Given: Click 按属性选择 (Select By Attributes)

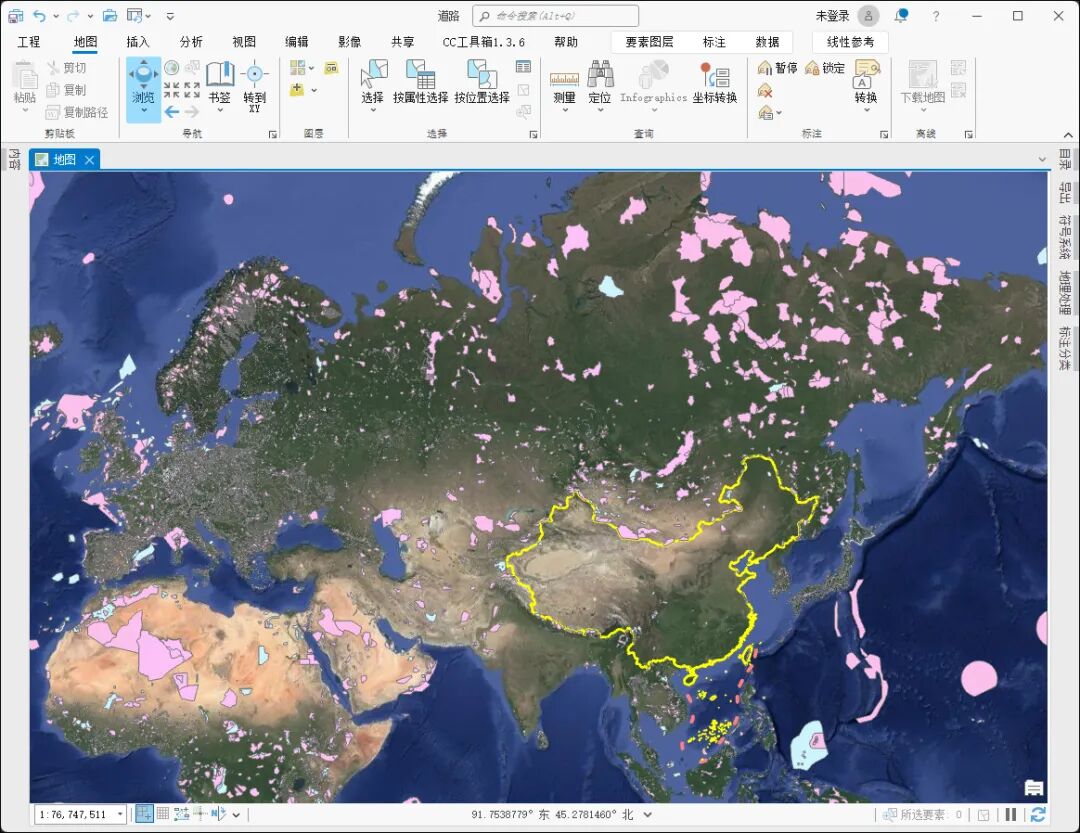Looking at the screenshot, I should tap(420, 82).
